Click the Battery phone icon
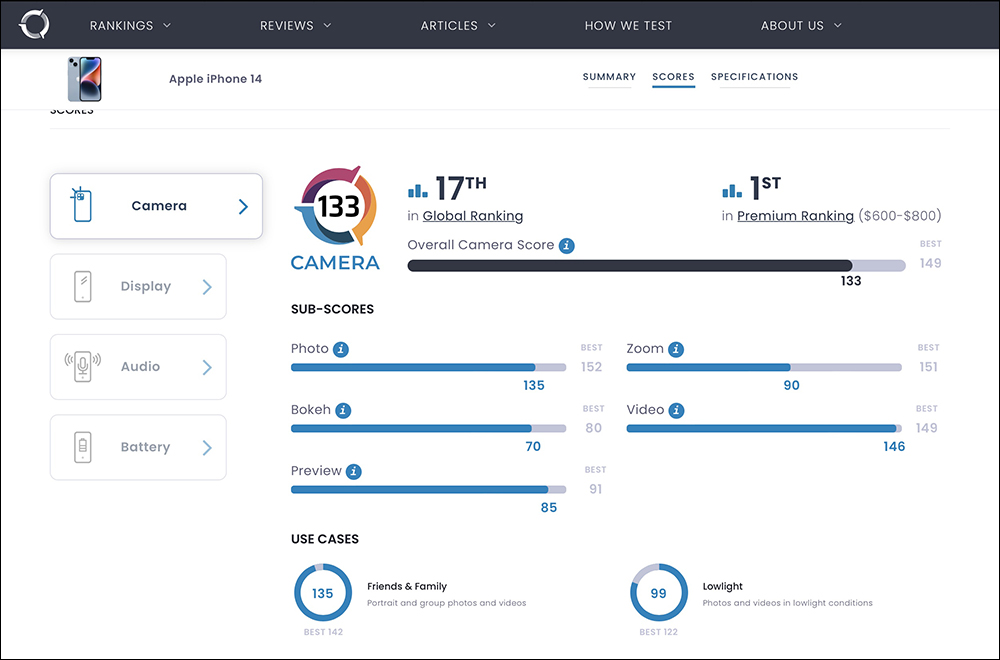1000x660 pixels. click(83, 447)
